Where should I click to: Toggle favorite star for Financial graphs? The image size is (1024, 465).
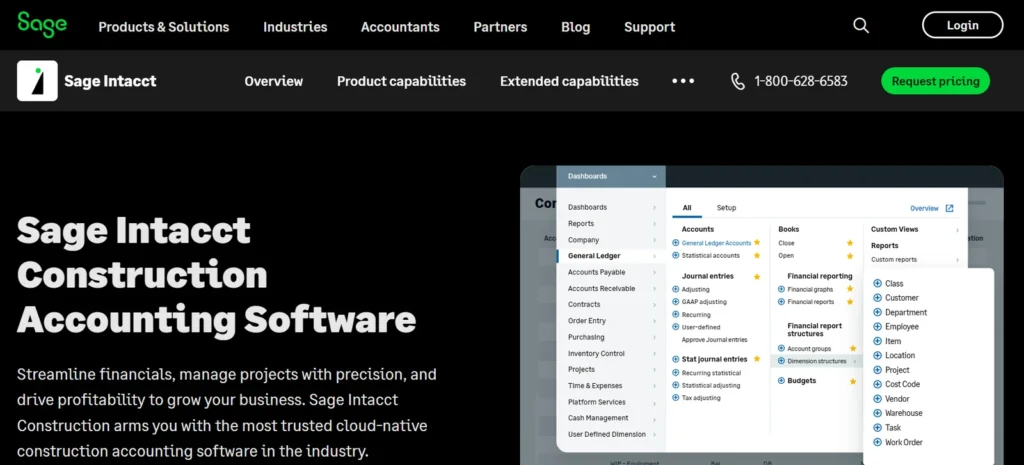tap(850, 289)
